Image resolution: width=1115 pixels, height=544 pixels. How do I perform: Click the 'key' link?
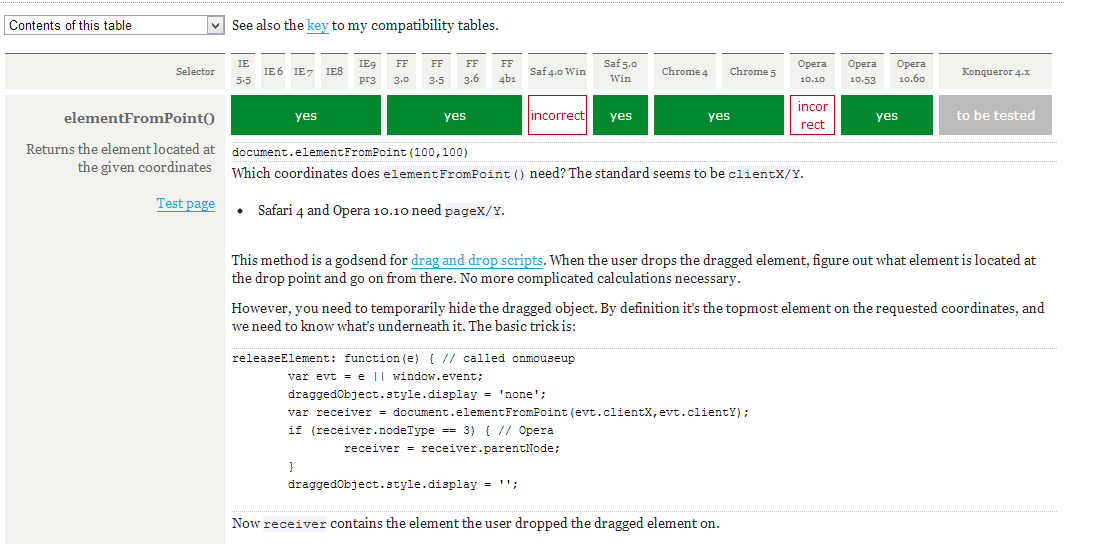(317, 25)
